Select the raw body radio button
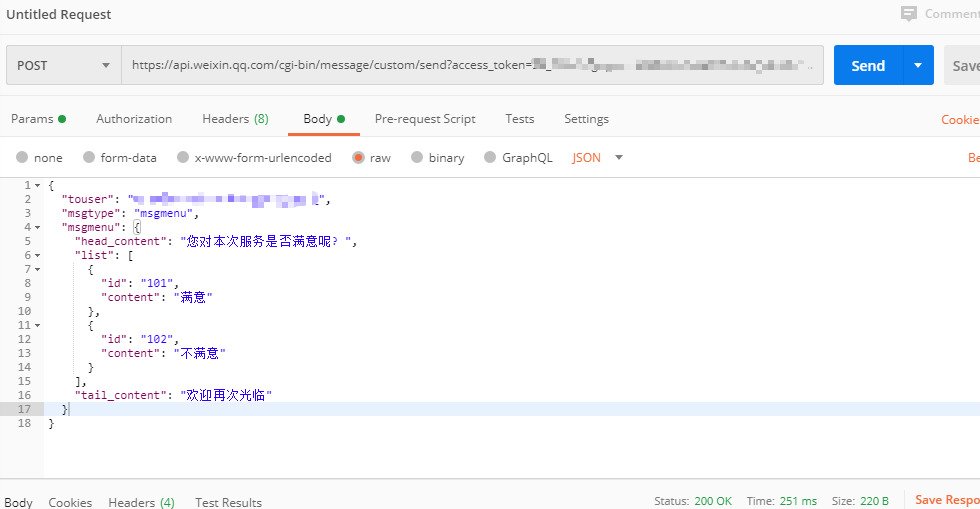980x509 pixels. pos(358,157)
